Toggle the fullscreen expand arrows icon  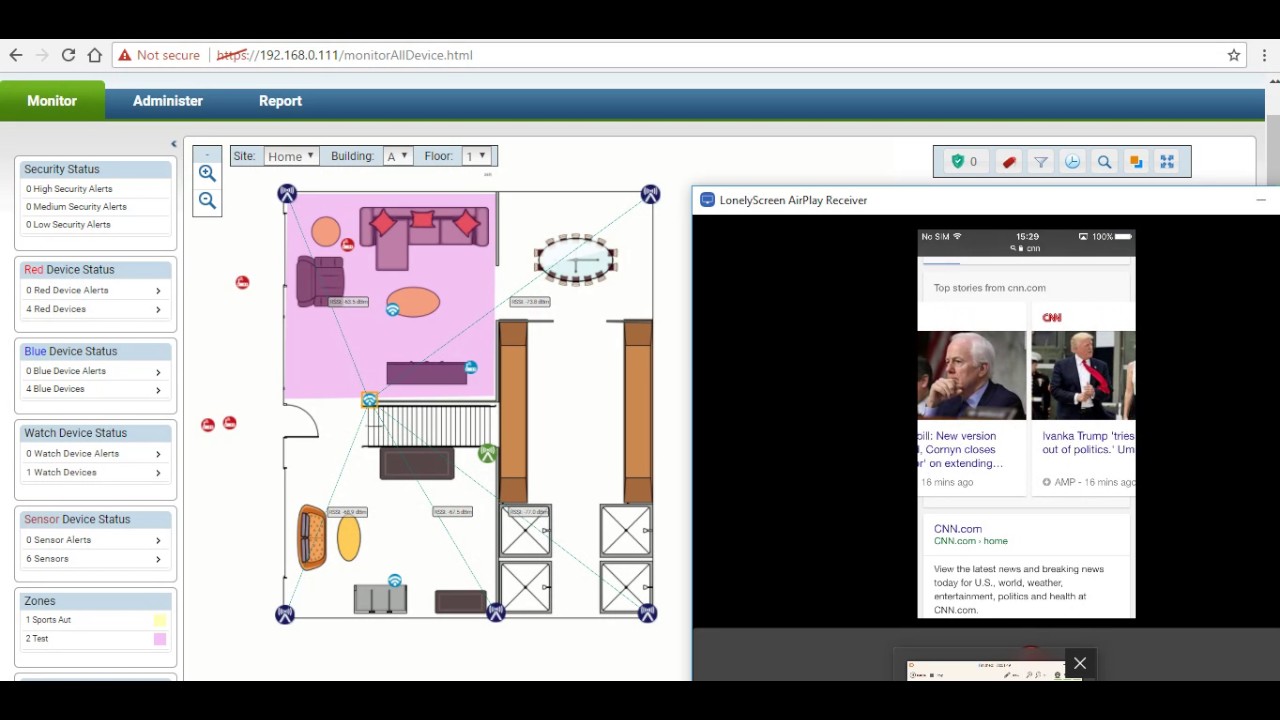1167,162
